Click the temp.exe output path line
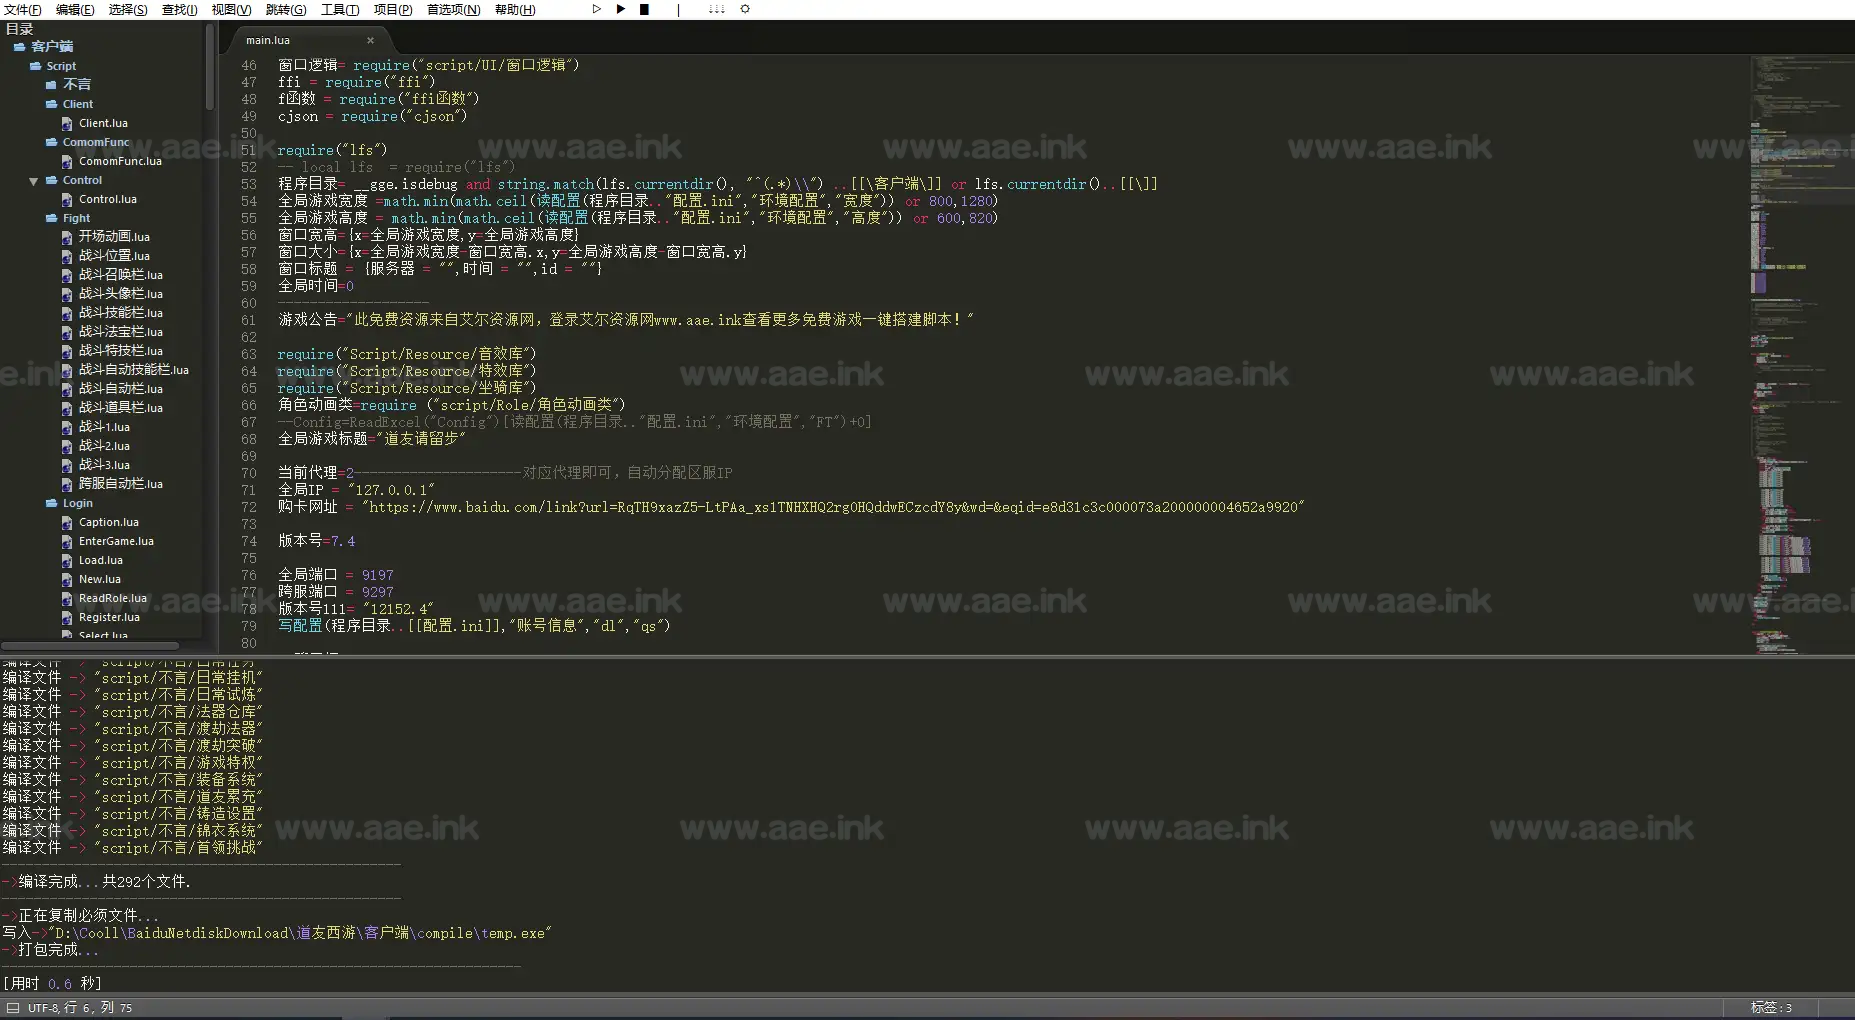1855x1020 pixels. tap(277, 933)
